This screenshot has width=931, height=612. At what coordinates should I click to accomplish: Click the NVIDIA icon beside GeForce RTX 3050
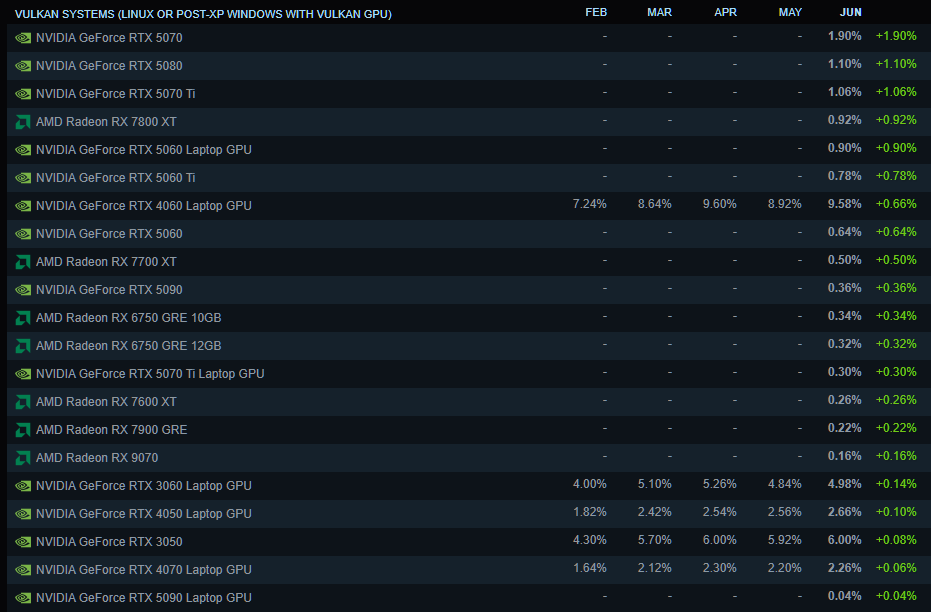pos(23,542)
